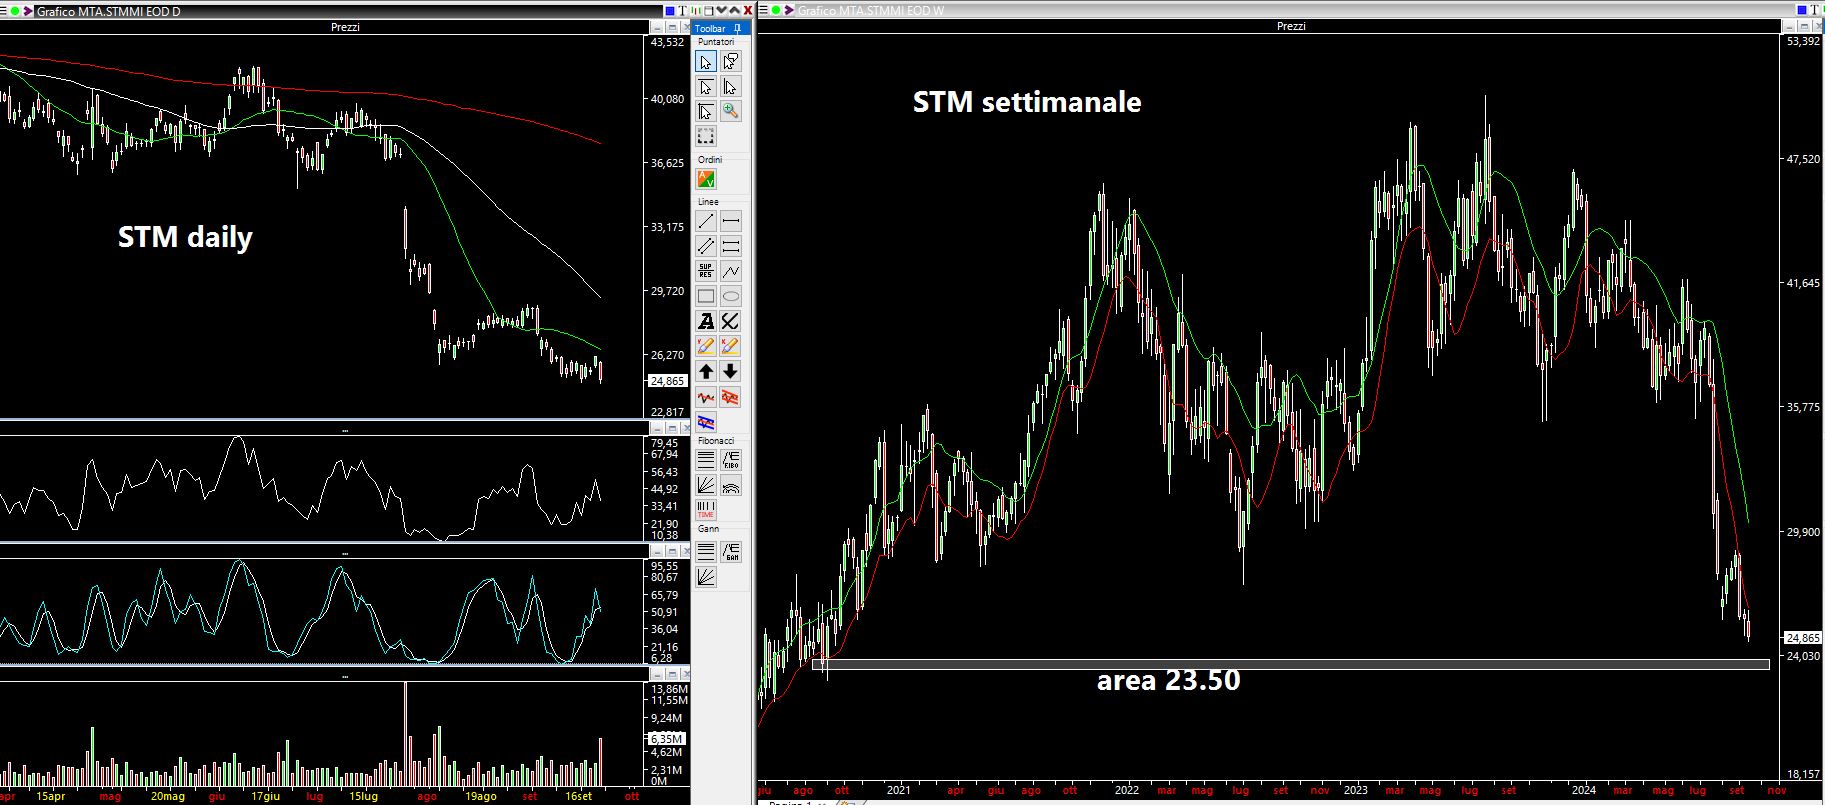Click the green status circle on daily chart
Screen dimensions: 1825x805
15,11
